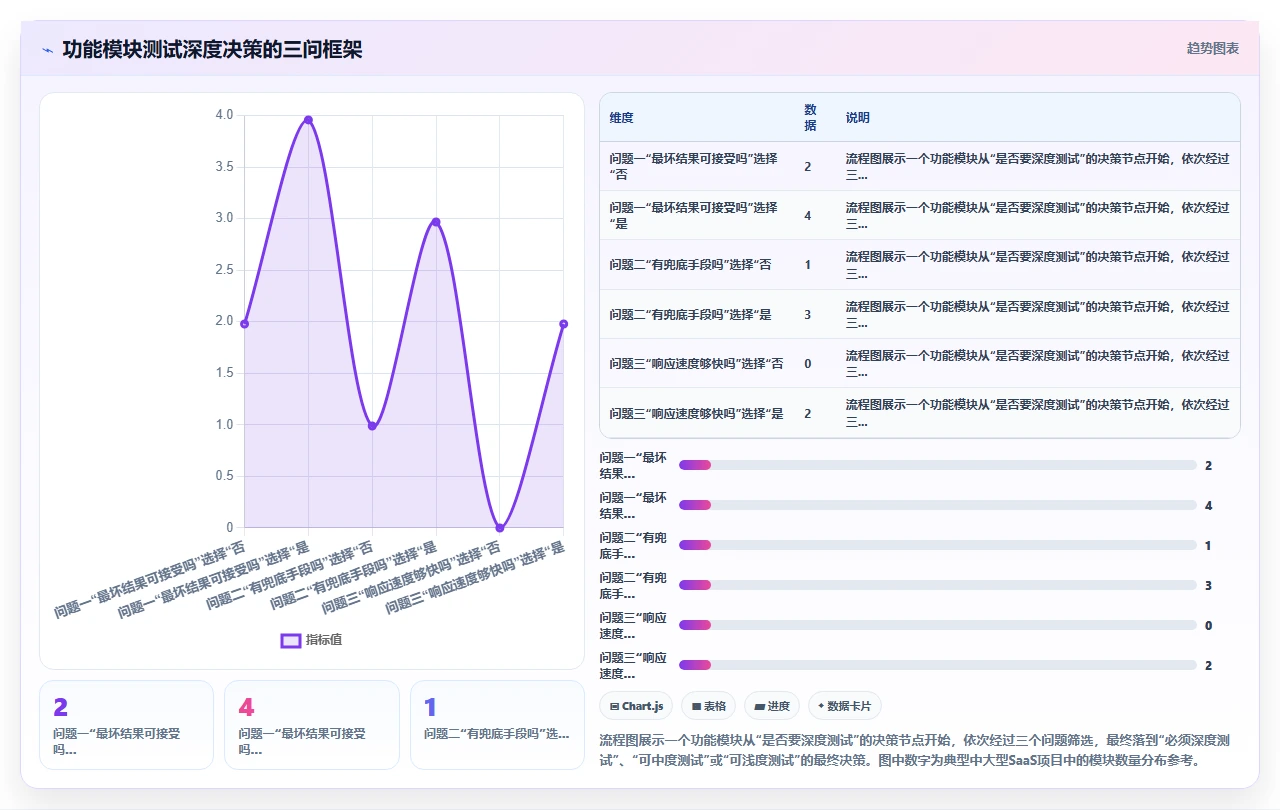Click the chart data point at value 0
This screenshot has height=810, width=1280.
500,527
